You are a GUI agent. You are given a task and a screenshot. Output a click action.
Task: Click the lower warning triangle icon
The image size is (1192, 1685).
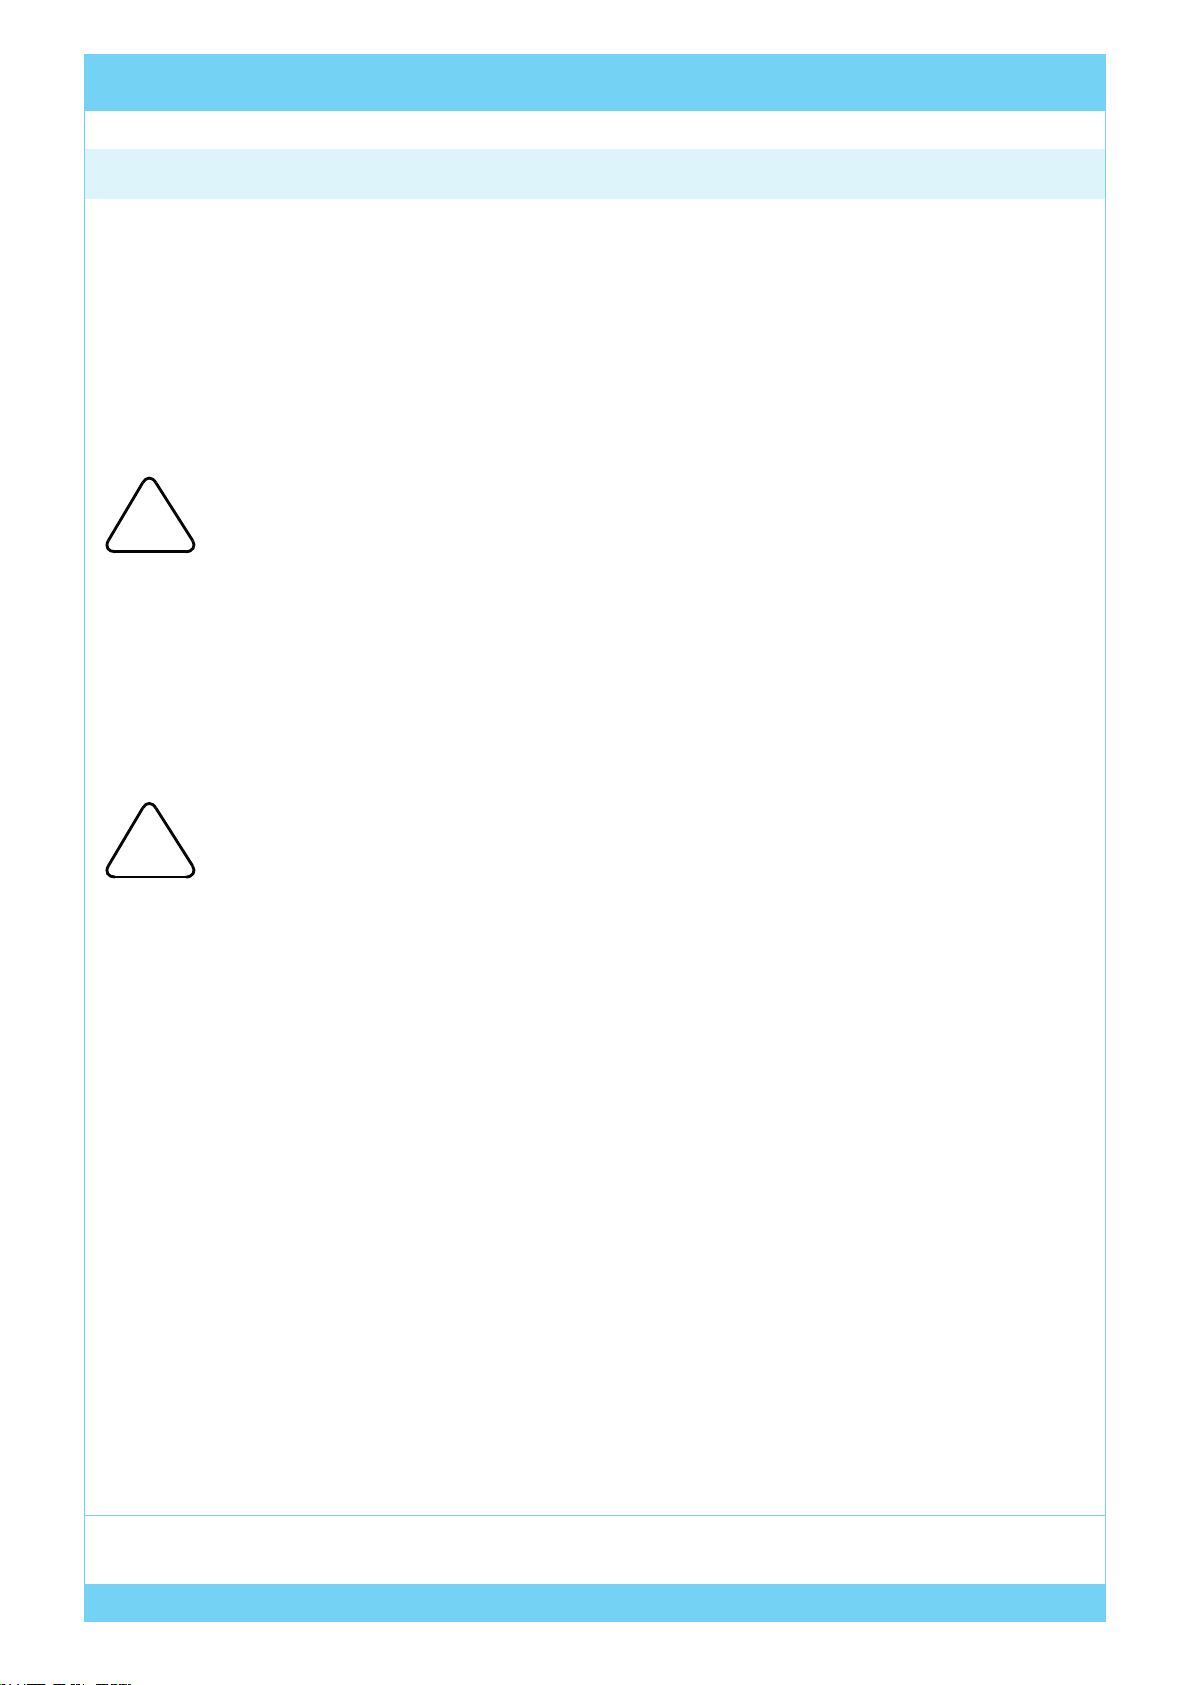point(150,840)
